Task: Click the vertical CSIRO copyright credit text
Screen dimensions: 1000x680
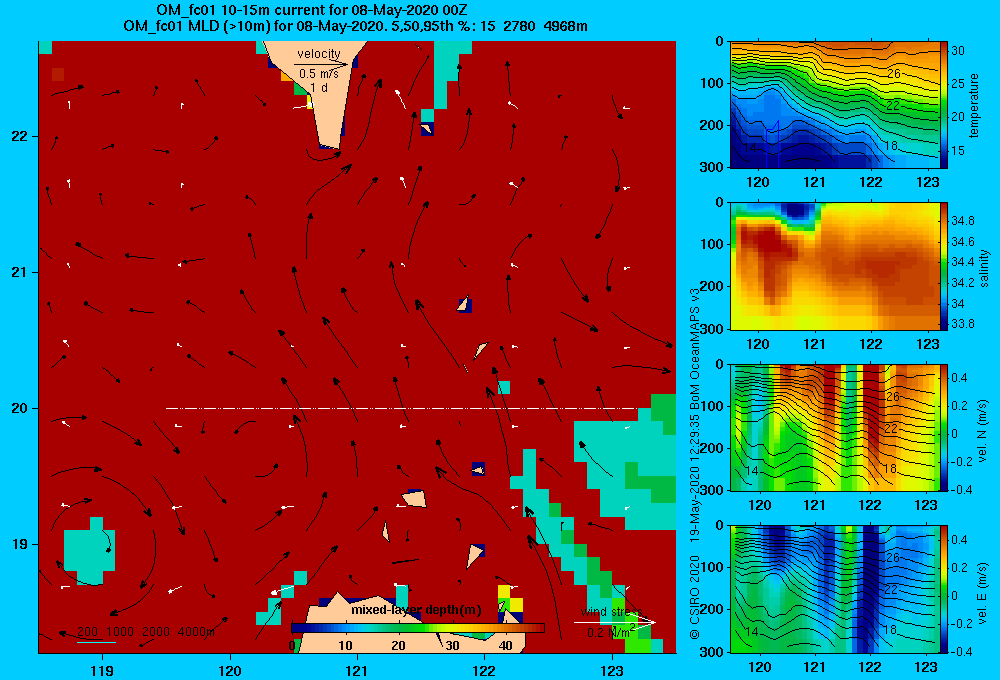Action: pyautogui.click(x=695, y=464)
